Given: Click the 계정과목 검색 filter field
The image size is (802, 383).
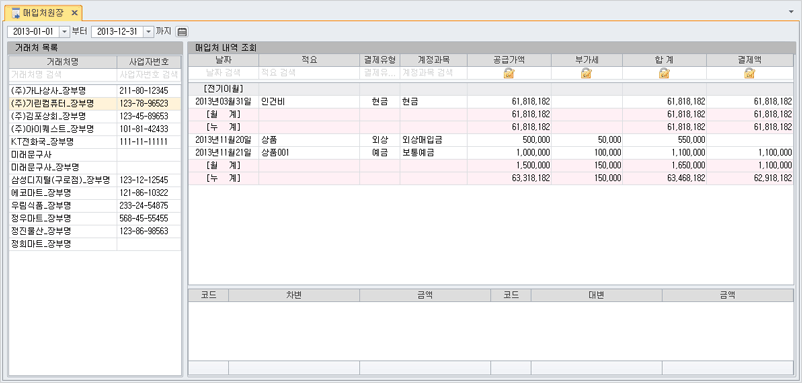Looking at the screenshot, I should [x=434, y=73].
